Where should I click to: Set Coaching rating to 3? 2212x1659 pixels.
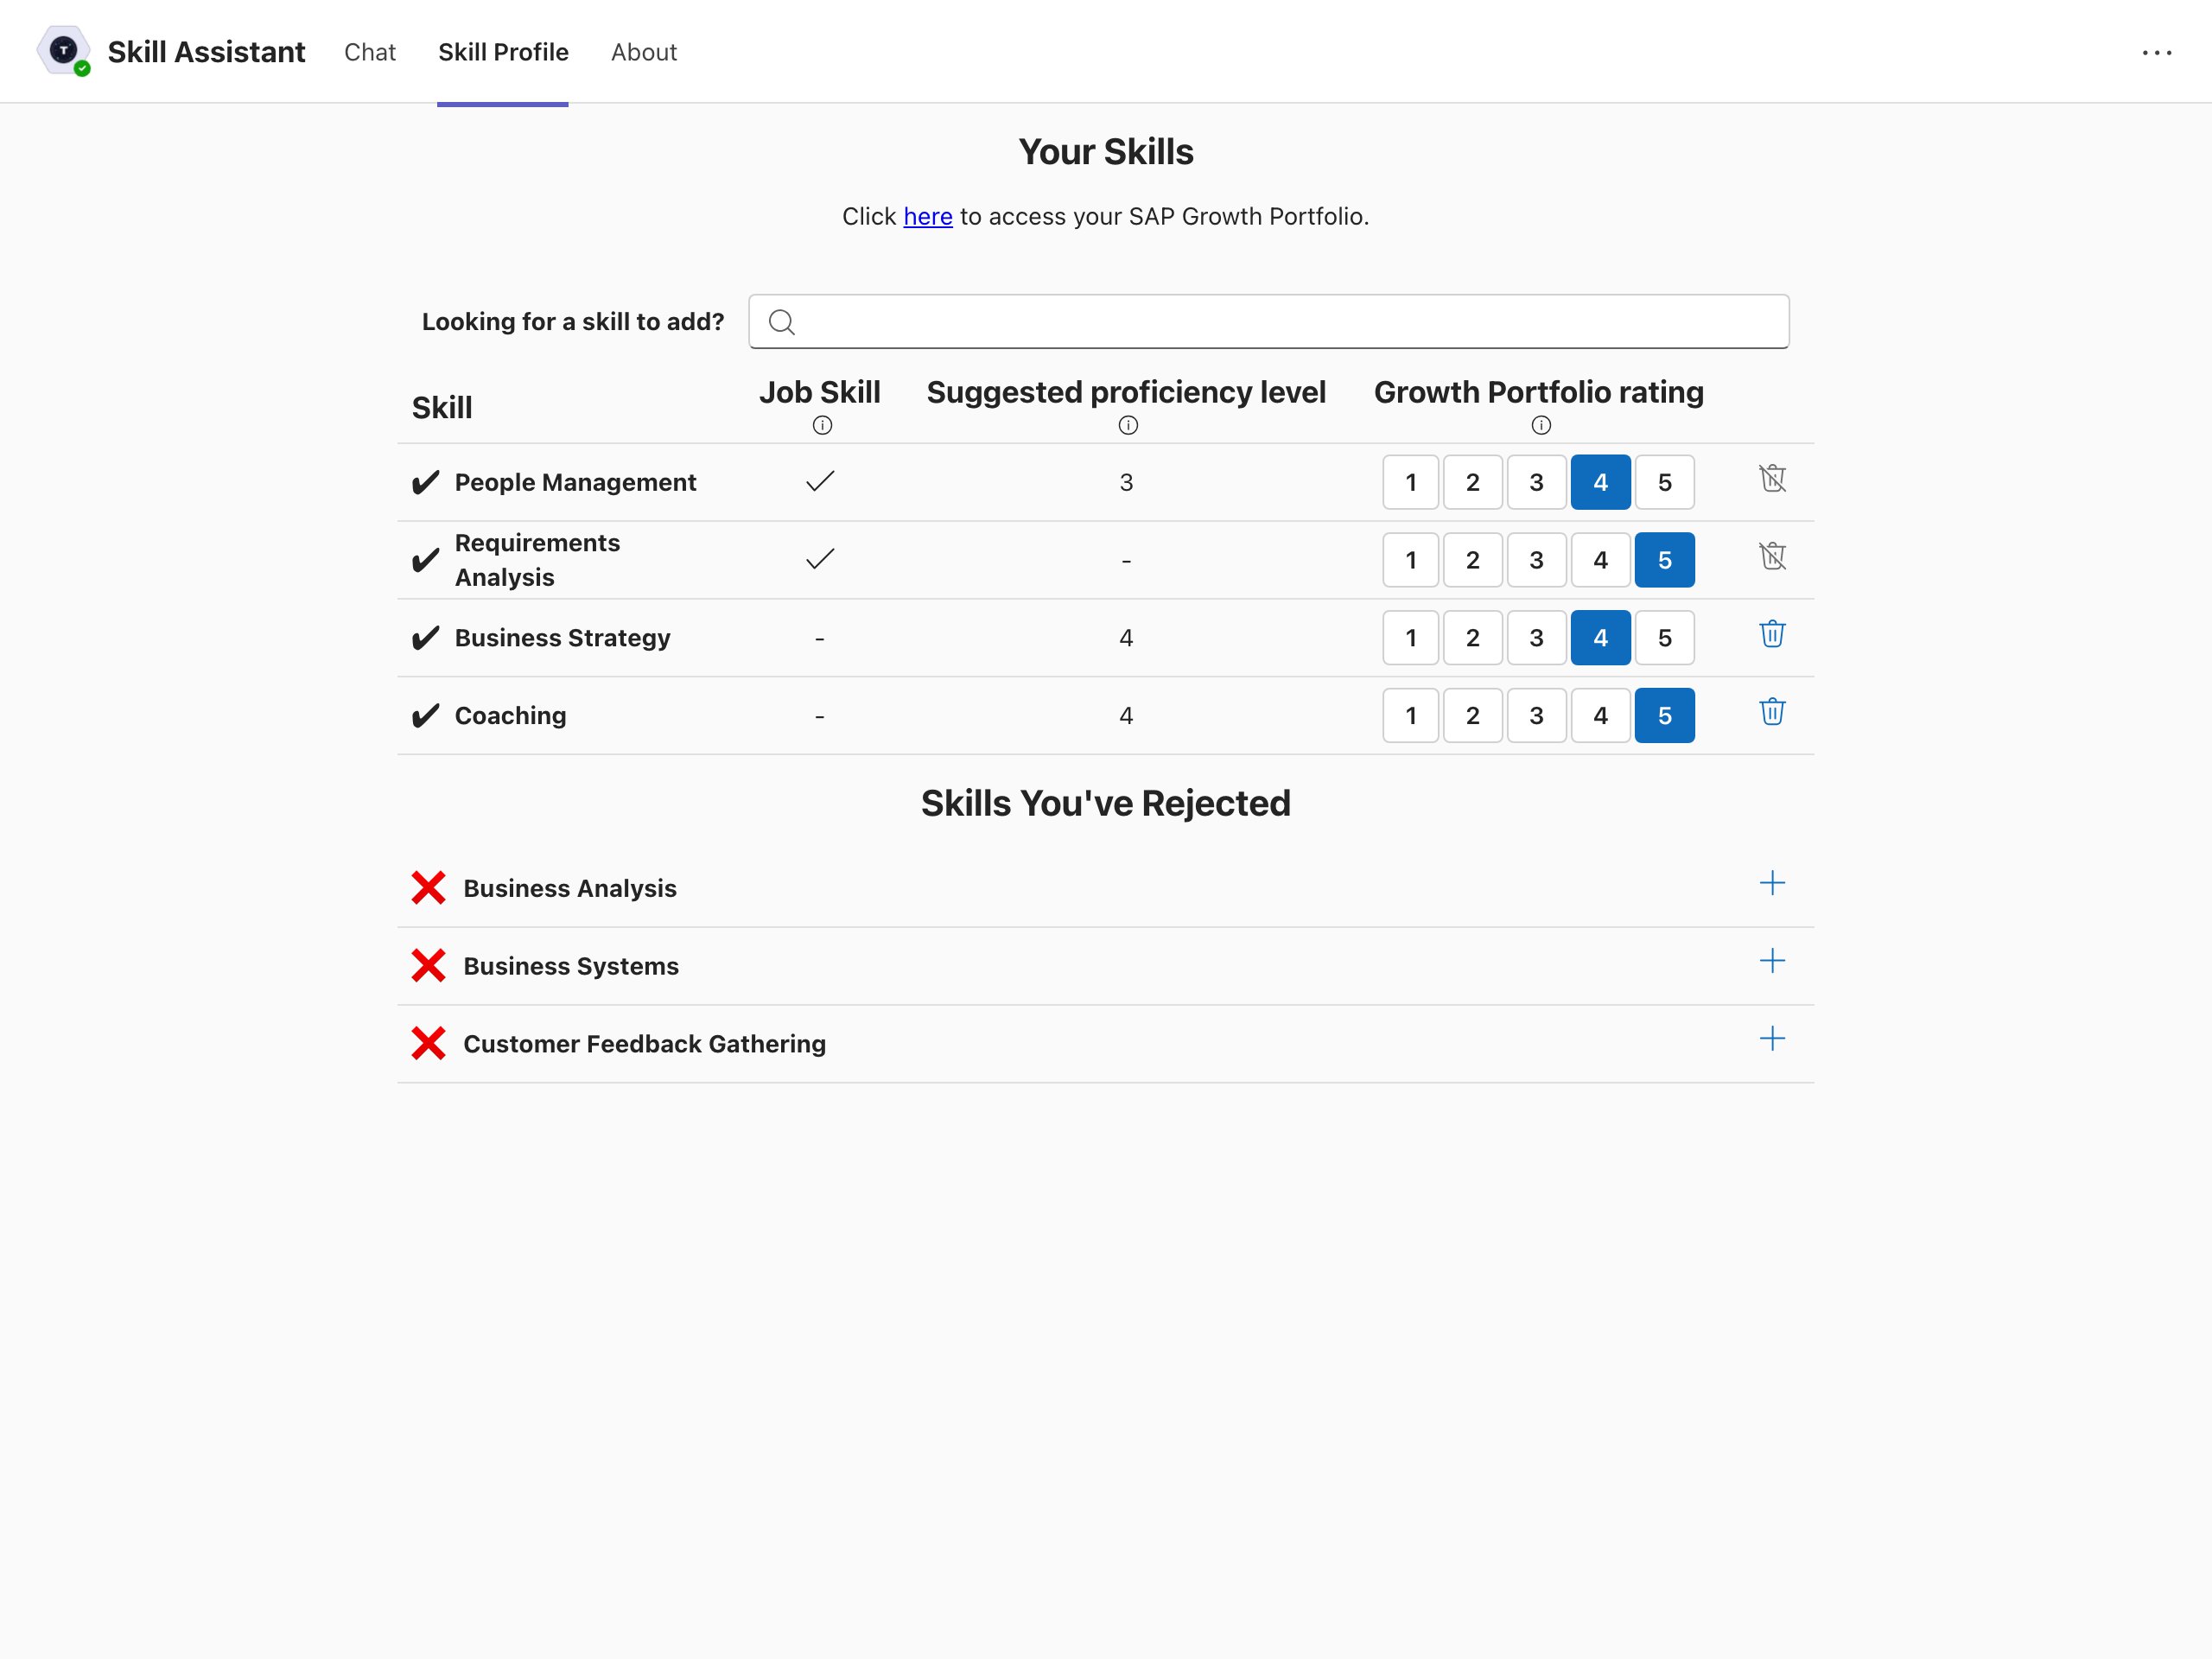(1537, 716)
